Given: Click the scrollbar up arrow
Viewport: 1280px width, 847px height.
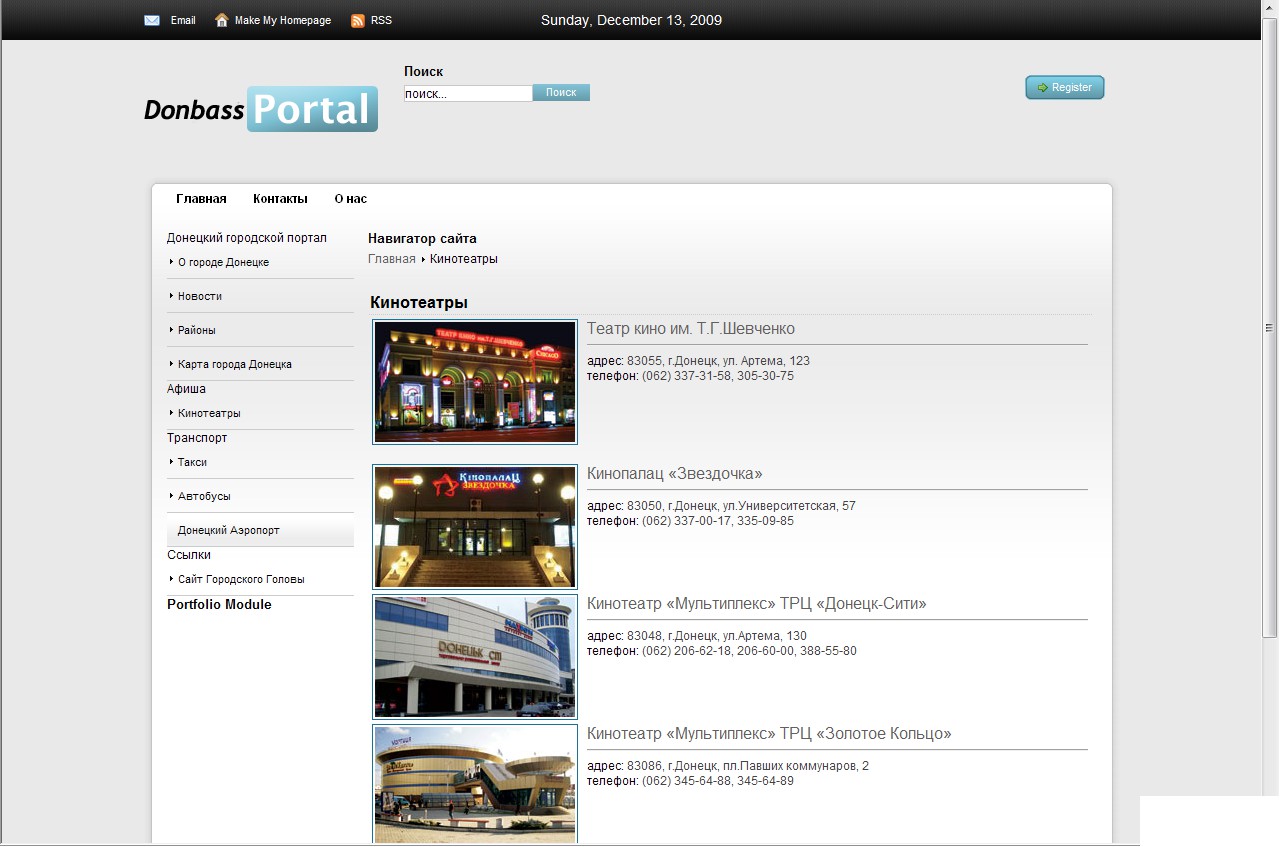Looking at the screenshot, I should [x=1270, y=8].
